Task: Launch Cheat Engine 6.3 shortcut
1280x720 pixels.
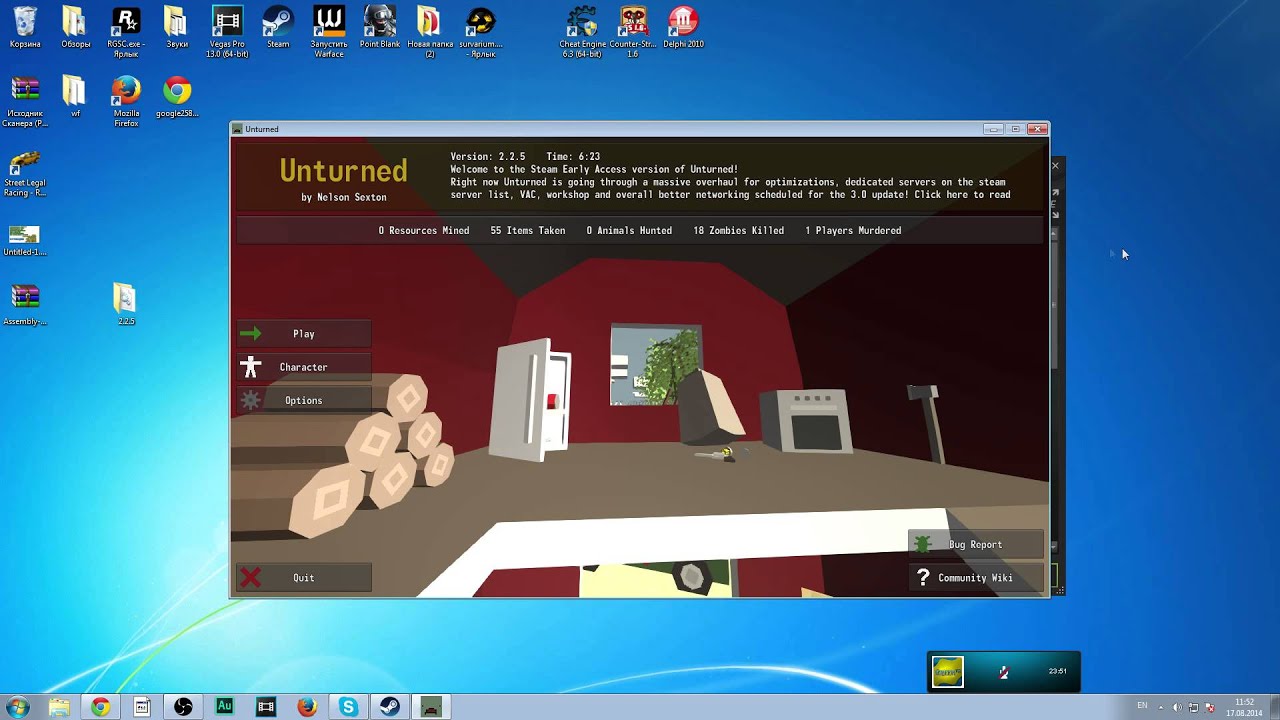Action: (x=581, y=32)
